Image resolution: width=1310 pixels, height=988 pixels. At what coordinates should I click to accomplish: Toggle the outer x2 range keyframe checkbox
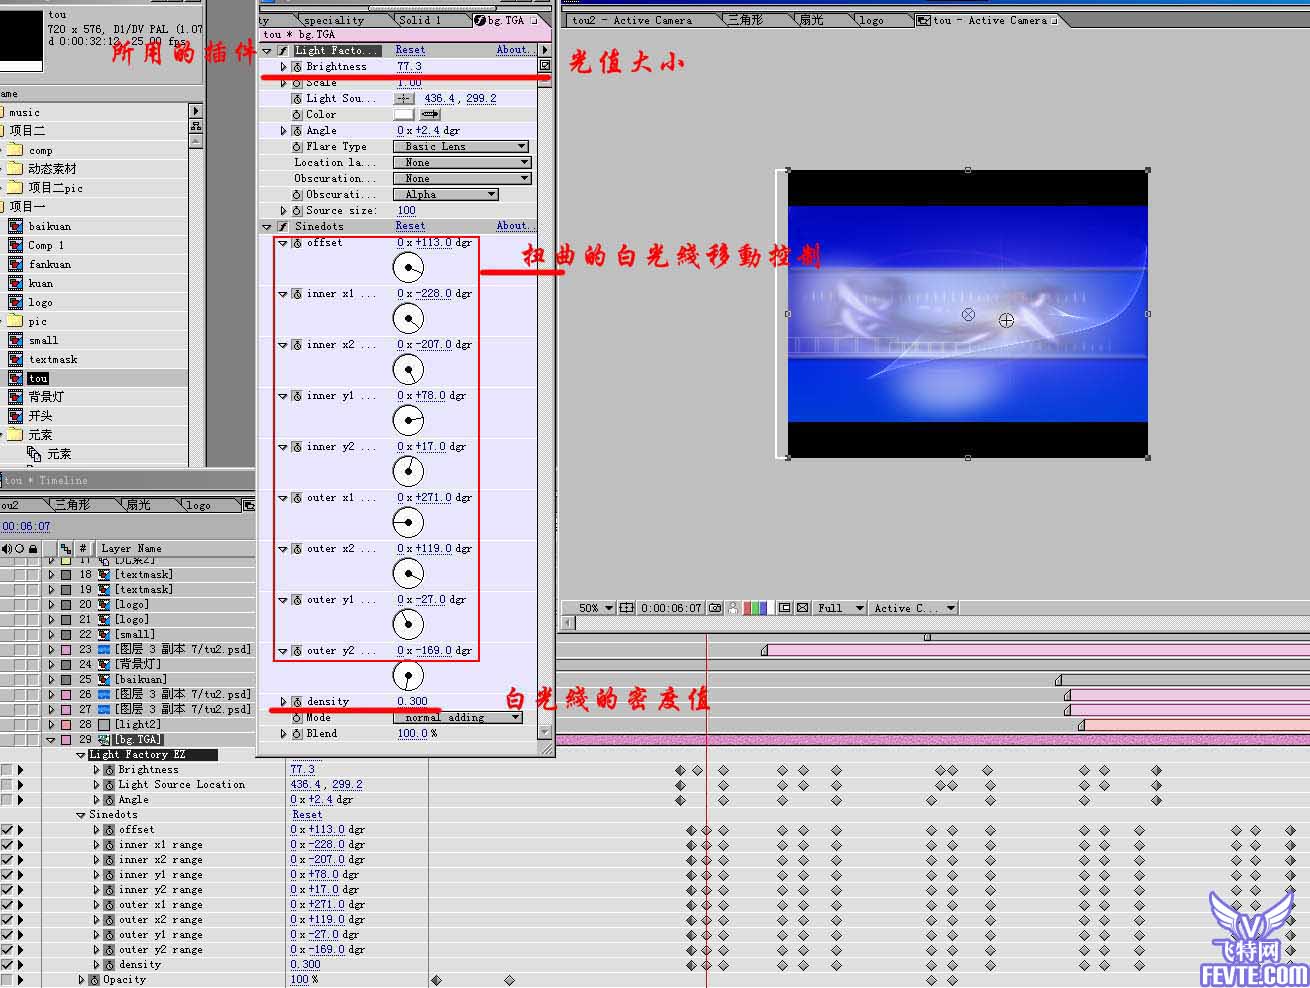coord(7,920)
